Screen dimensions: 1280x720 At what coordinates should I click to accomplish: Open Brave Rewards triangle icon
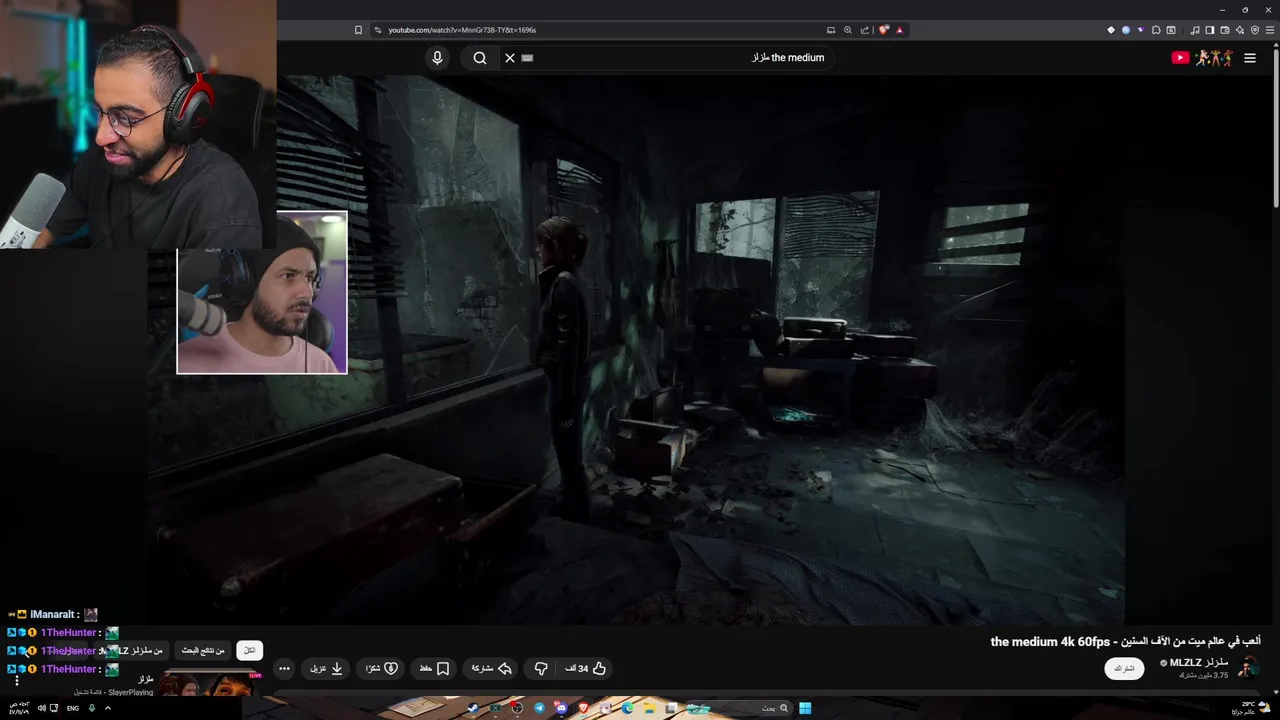pyautogui.click(x=900, y=30)
